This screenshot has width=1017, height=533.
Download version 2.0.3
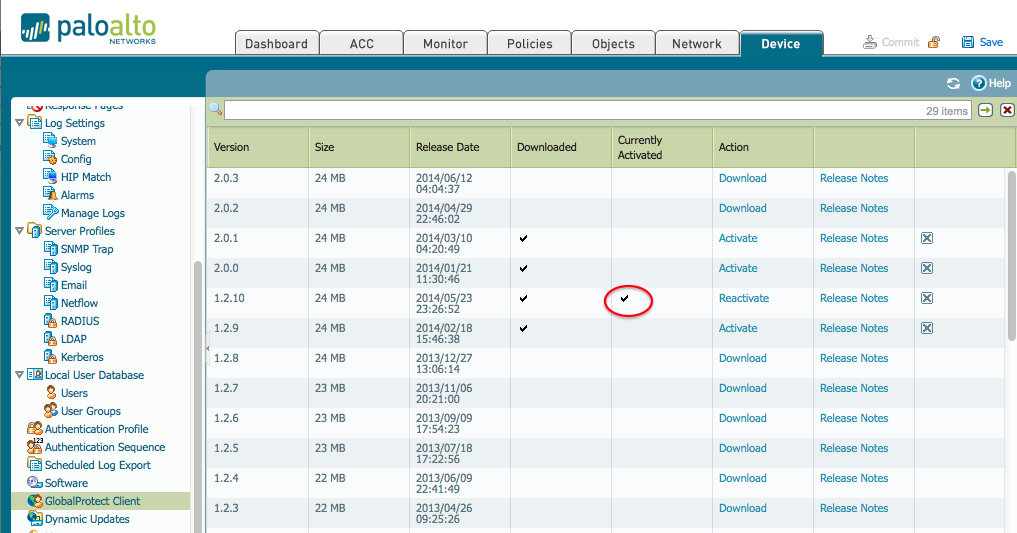[743, 178]
